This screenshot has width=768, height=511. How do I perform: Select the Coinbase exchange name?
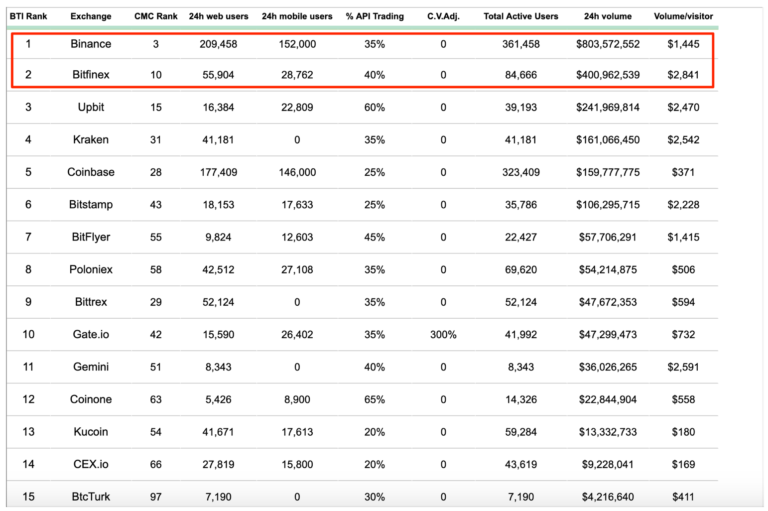91,172
